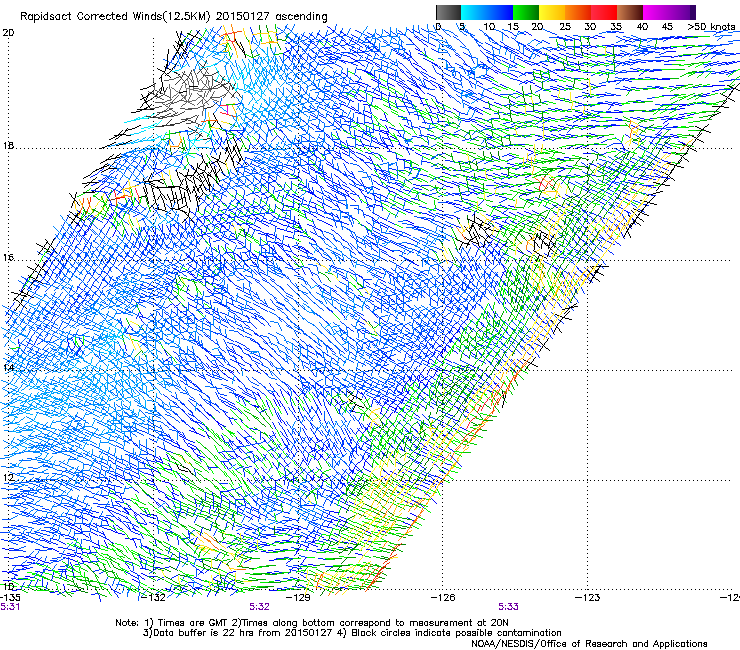This screenshot has height=650, width=740.
Task: Click the longitude -126 axis label
Action: pos(443,598)
